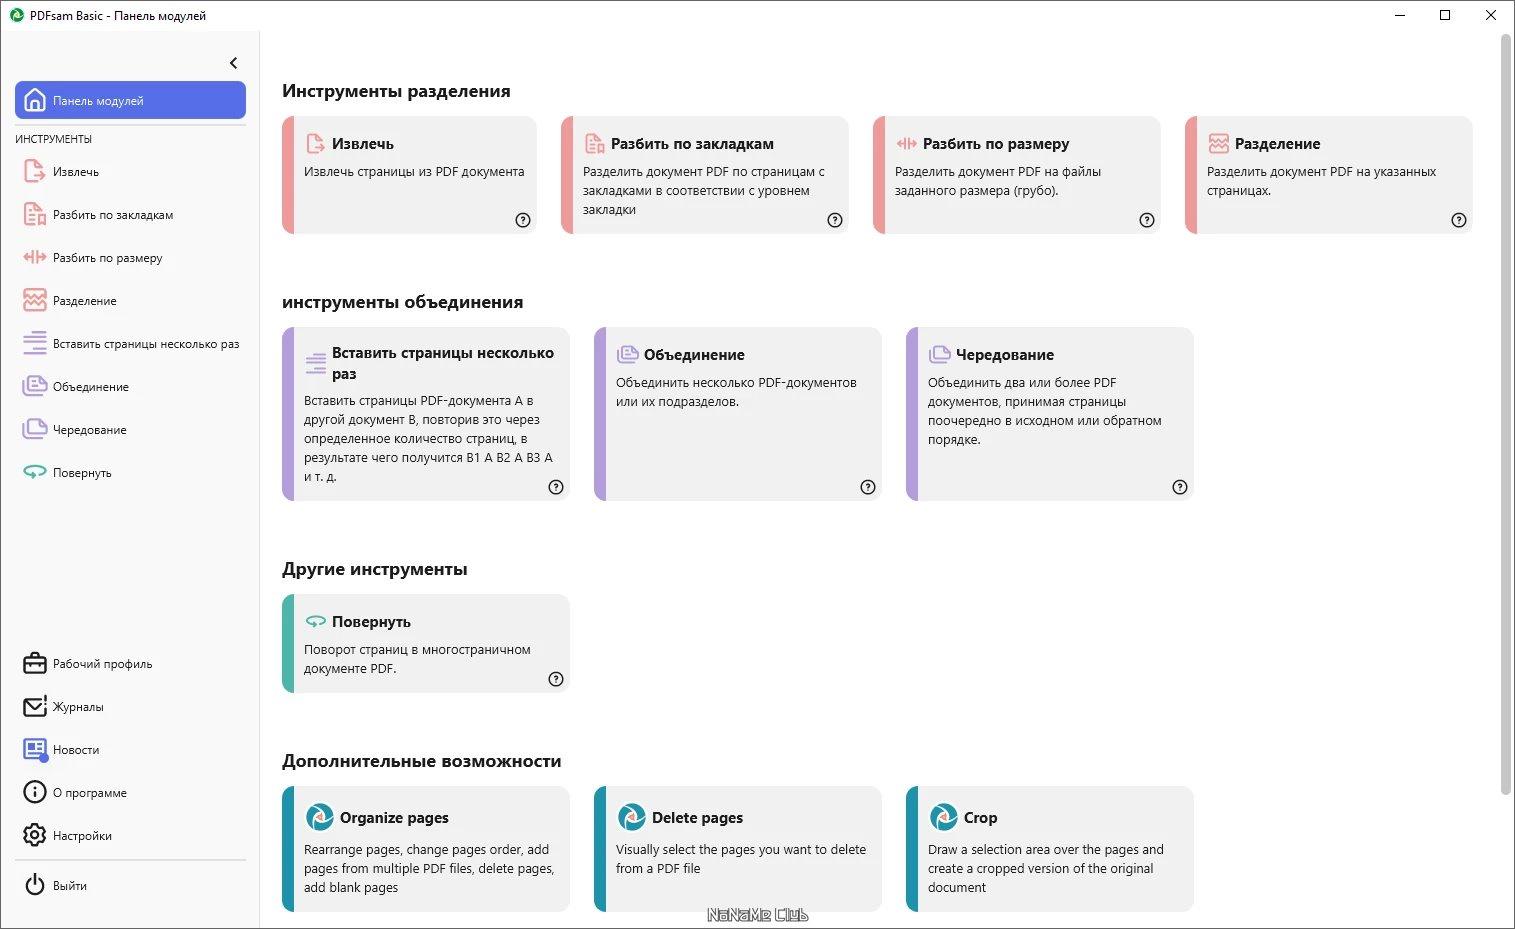Open the Объединение tool from sidebar icon

click(x=34, y=387)
